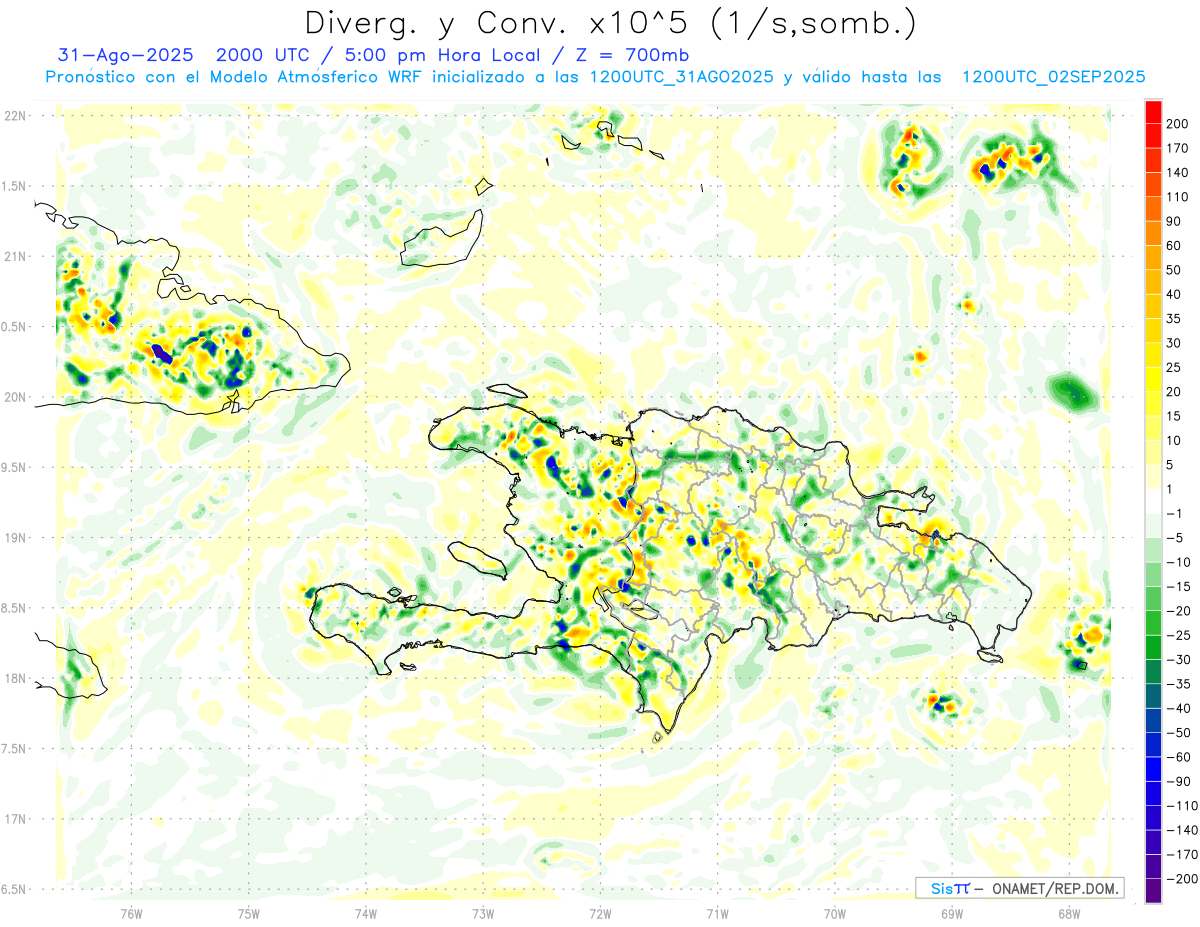Select the white swatch between 1 and -1
This screenshot has height=927, width=1200.
click(x=1153, y=501)
